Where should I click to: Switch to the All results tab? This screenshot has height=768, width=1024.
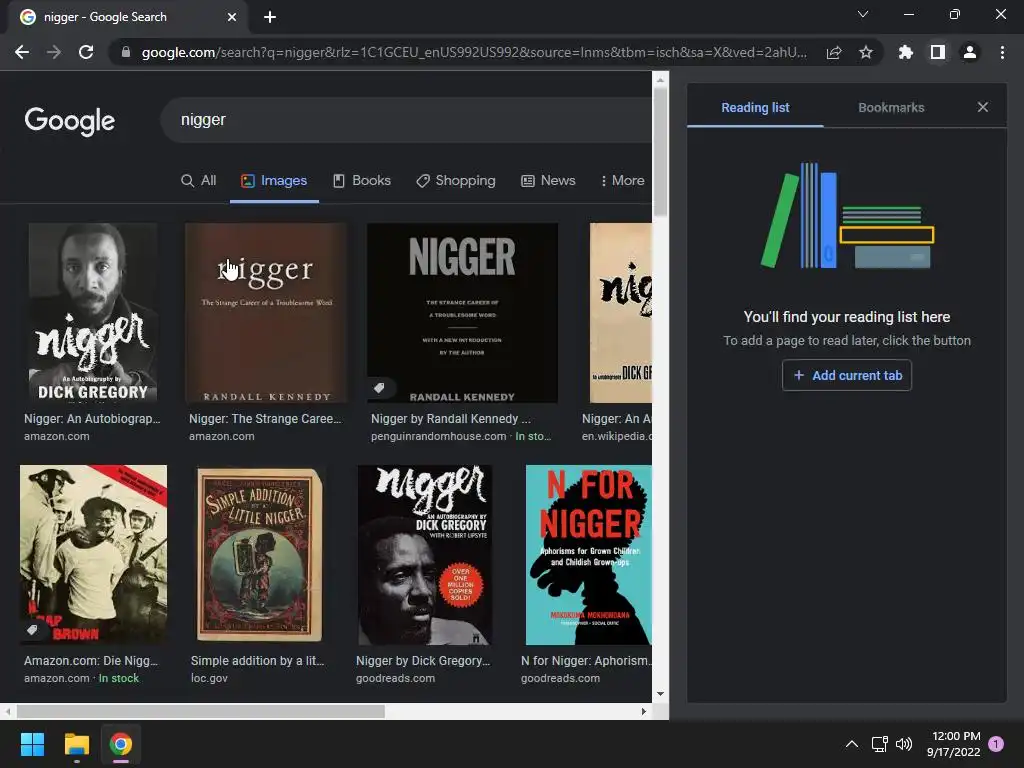(x=199, y=181)
